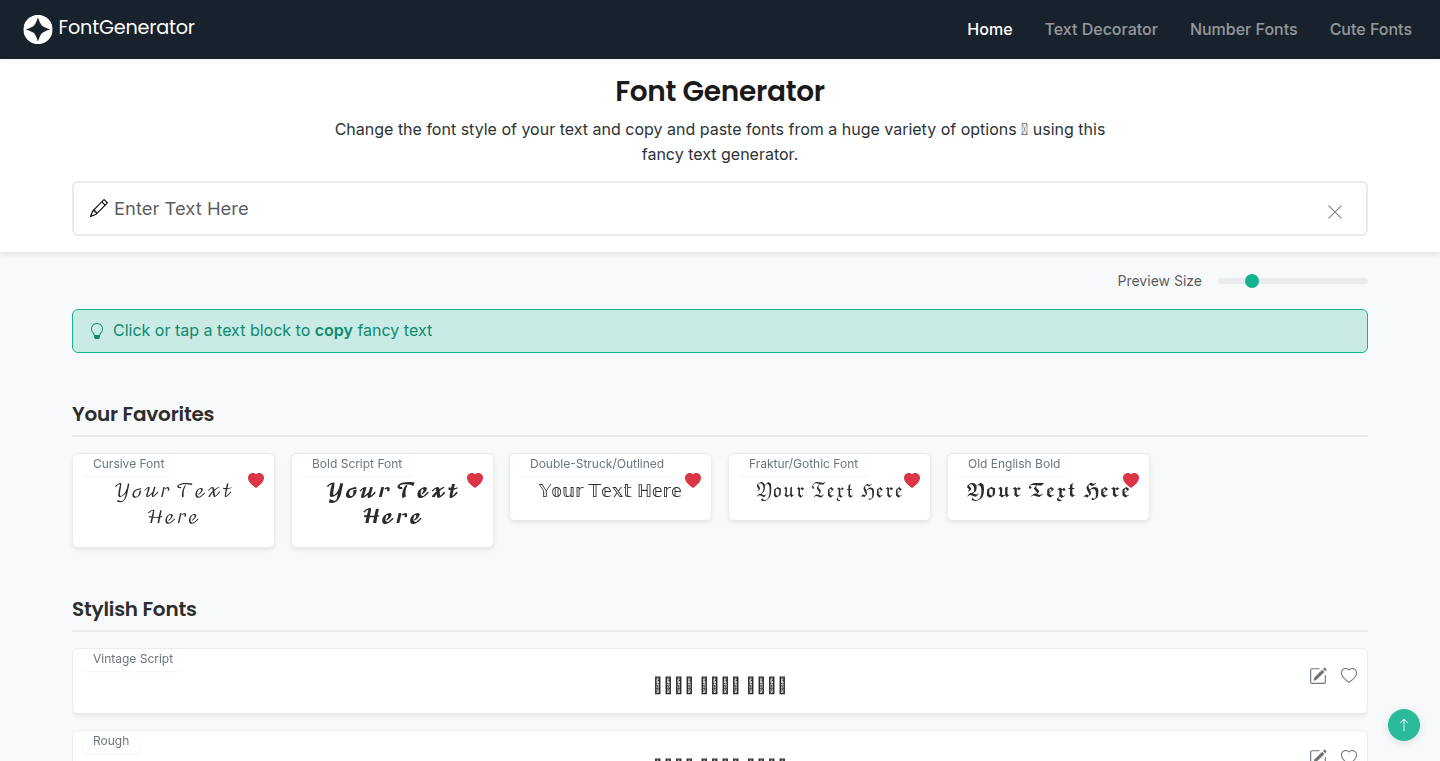The image size is (1440, 761).
Task: Focus the Enter Text Here field
Action: (720, 209)
